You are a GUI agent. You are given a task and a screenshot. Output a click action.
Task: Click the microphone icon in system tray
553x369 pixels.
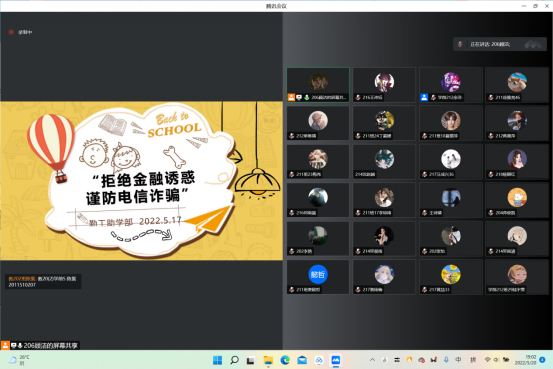click(446, 359)
